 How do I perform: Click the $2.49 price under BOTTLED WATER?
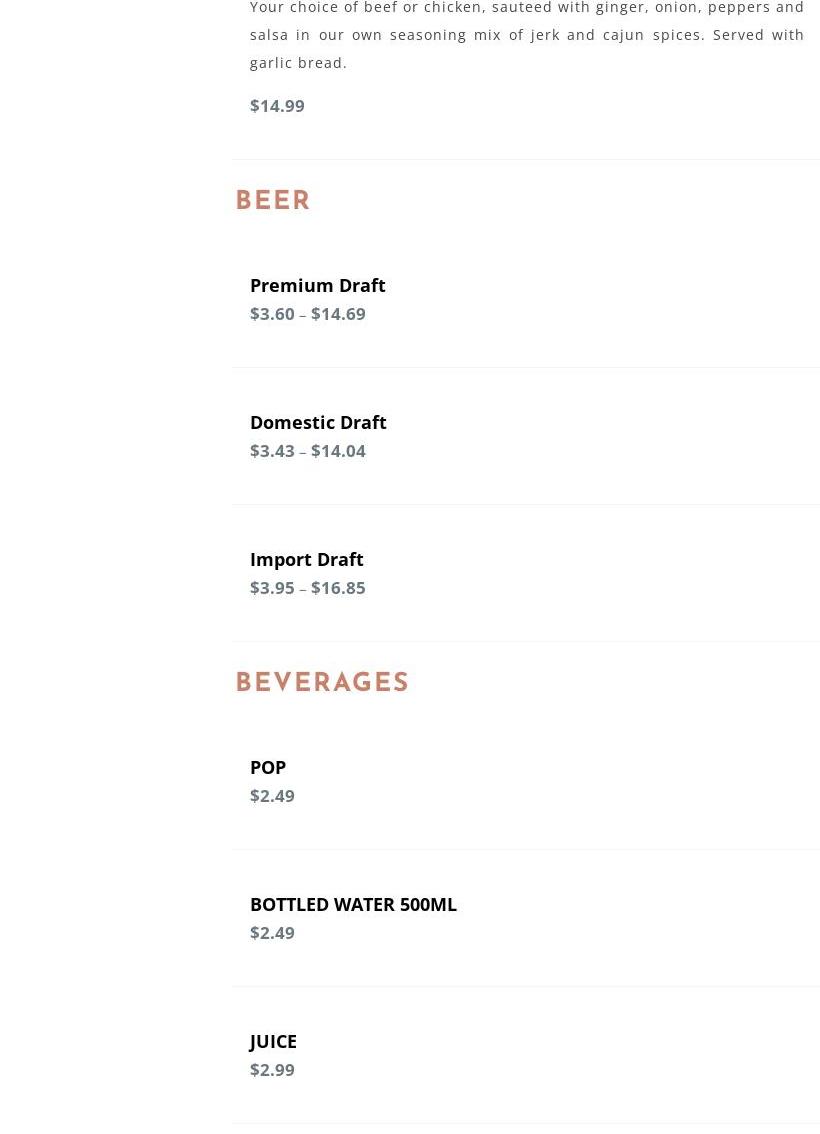click(x=272, y=932)
